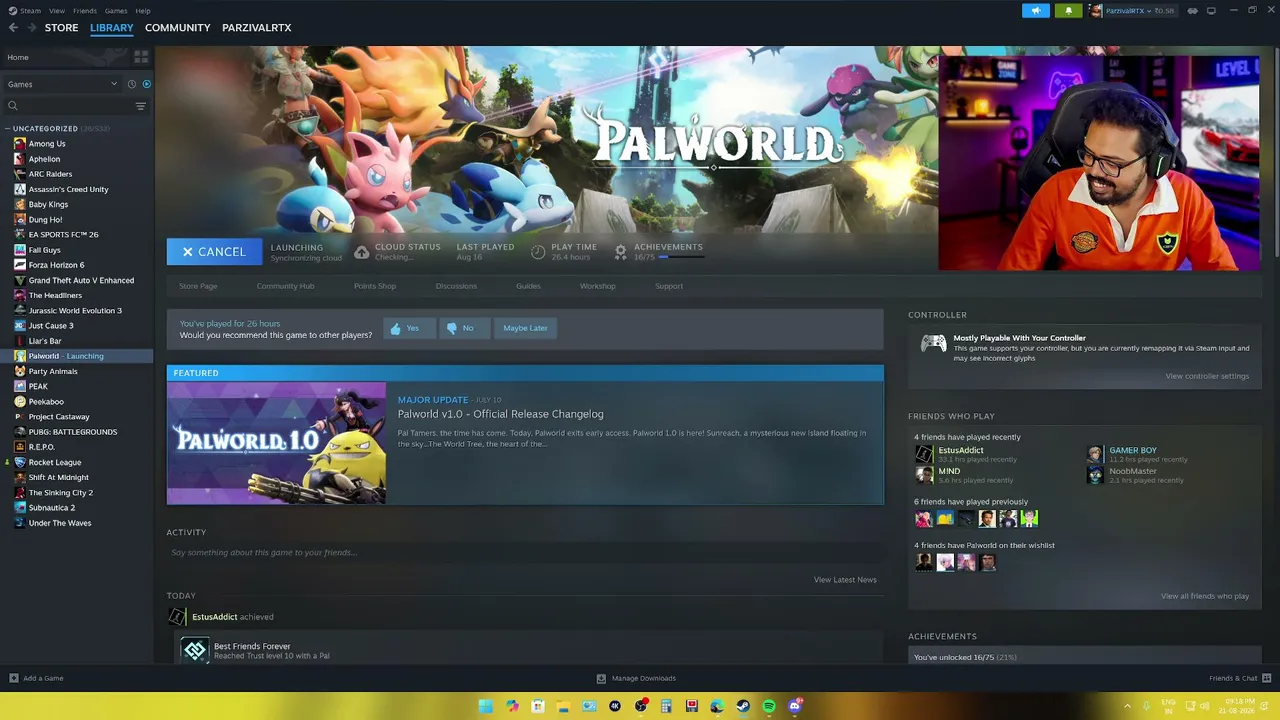Screen dimensions: 1280x720
Task: Open Spotify from the taskbar
Action: [x=768, y=706]
